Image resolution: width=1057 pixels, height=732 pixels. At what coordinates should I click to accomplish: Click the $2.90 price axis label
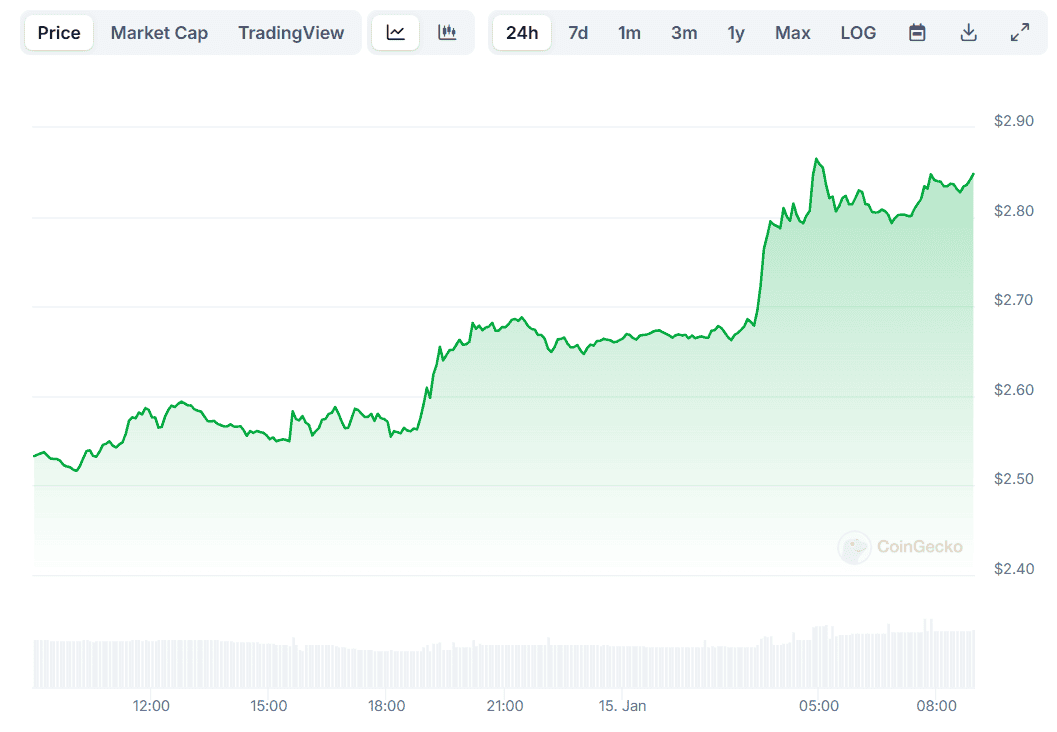(x=1014, y=121)
